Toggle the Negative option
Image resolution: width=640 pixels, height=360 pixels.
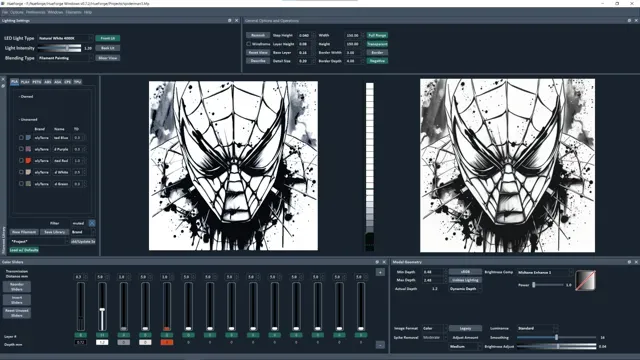[x=377, y=61]
